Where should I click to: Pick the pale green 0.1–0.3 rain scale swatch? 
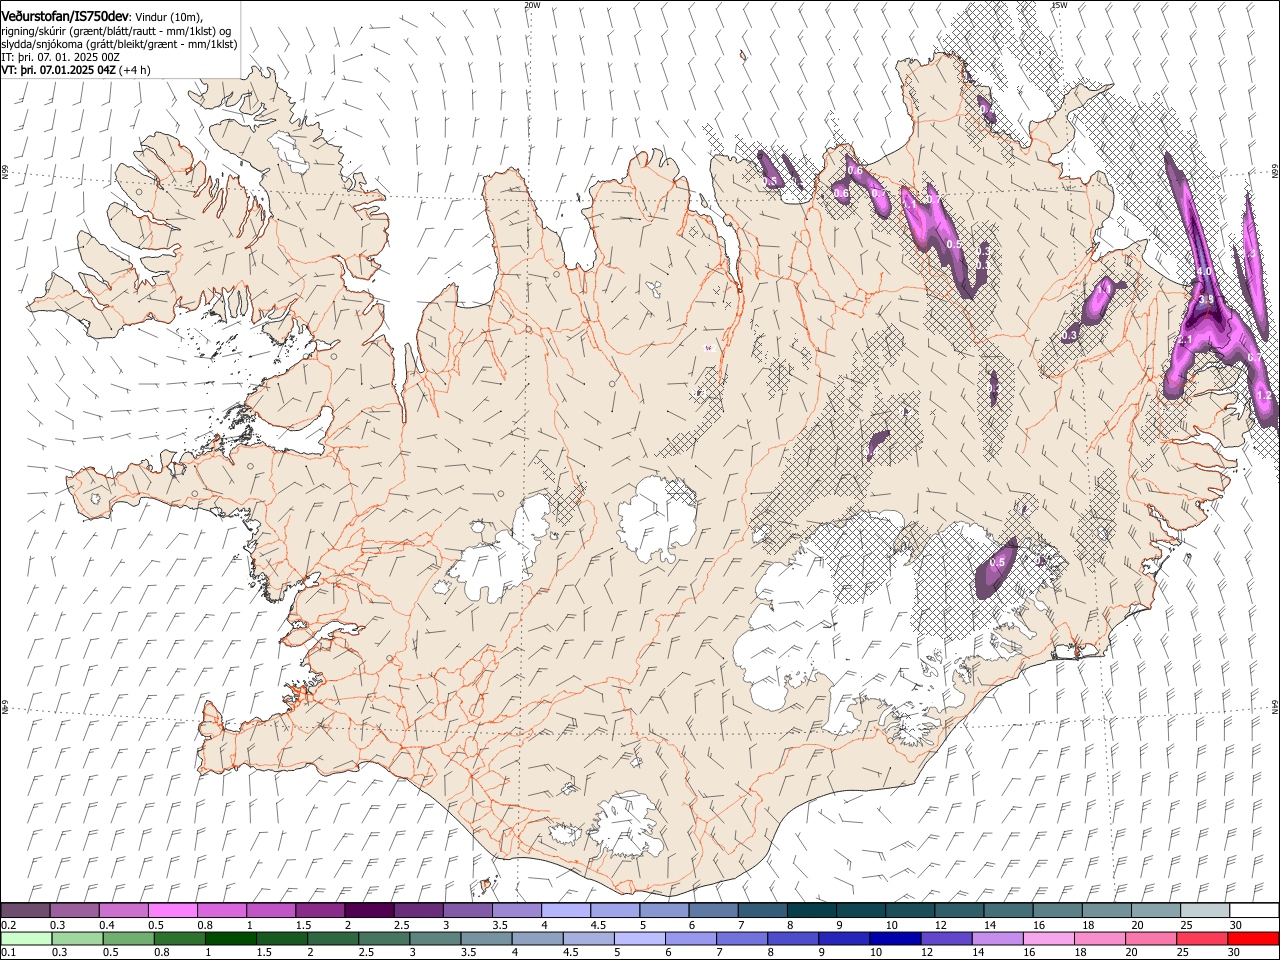(25, 939)
